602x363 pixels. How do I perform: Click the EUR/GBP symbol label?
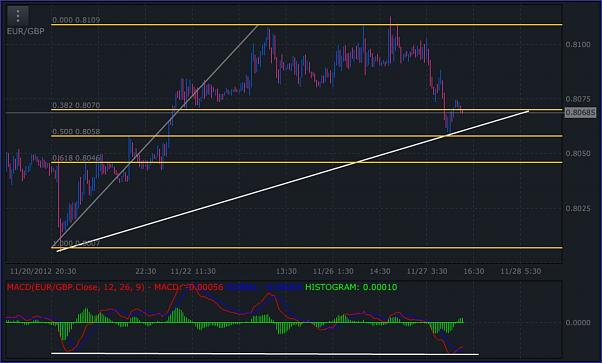26,31
